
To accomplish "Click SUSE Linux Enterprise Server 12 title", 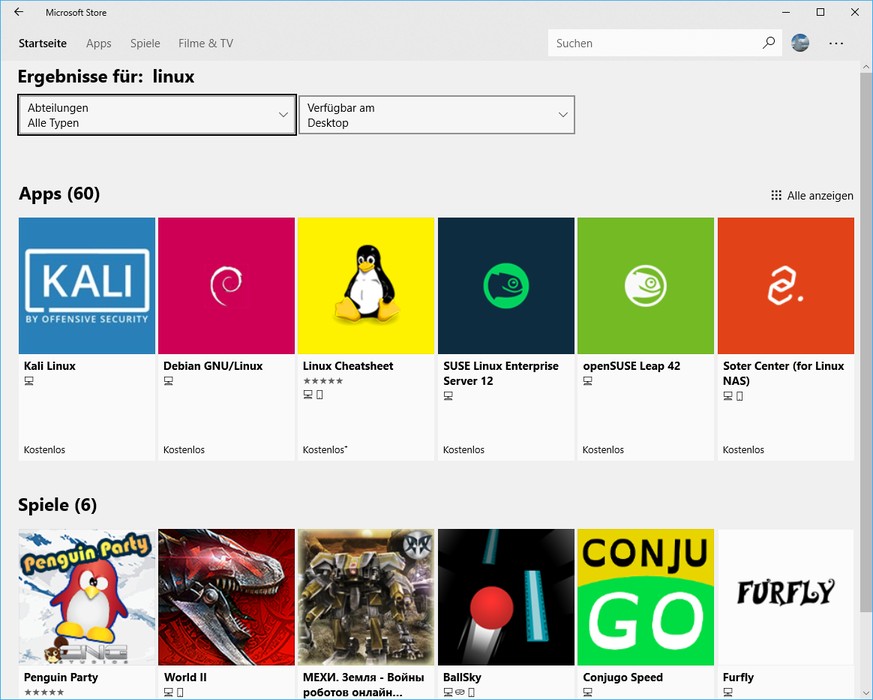I will pos(501,373).
